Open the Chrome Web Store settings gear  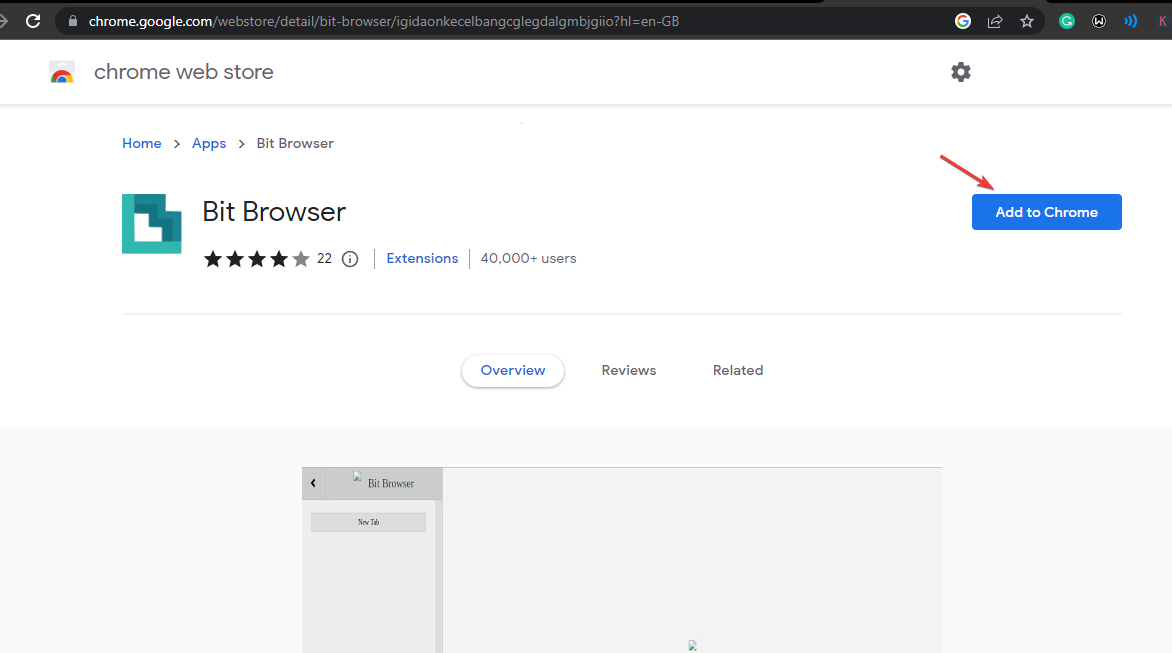[x=960, y=72]
